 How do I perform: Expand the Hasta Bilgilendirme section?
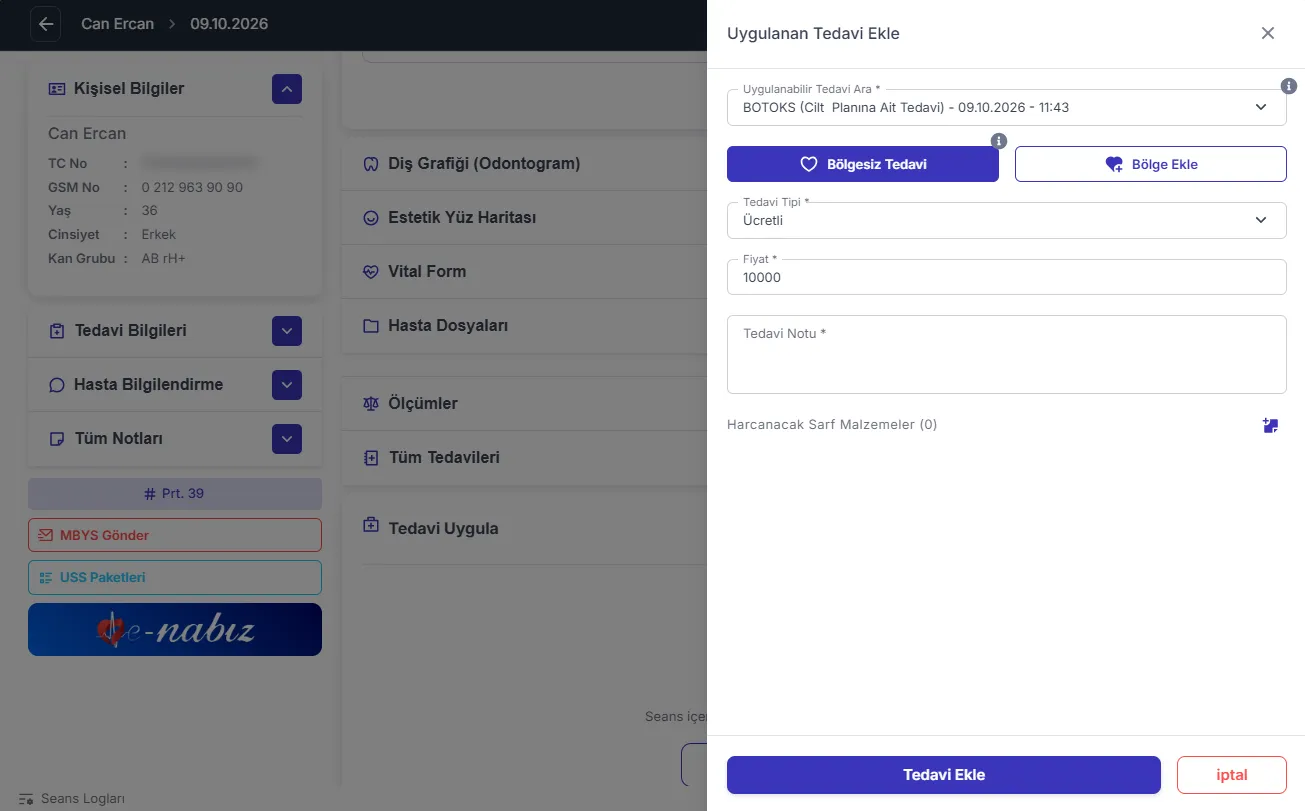[x=287, y=385]
